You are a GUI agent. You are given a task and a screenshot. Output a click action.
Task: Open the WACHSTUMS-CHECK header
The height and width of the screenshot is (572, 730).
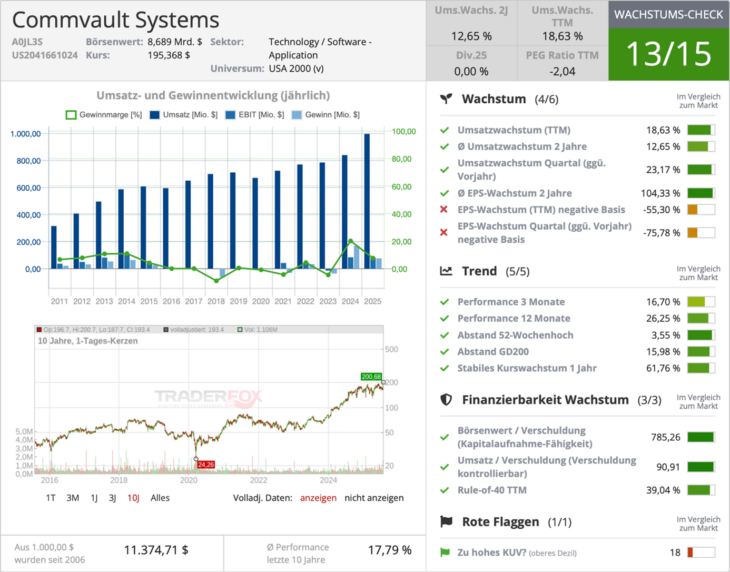point(669,14)
